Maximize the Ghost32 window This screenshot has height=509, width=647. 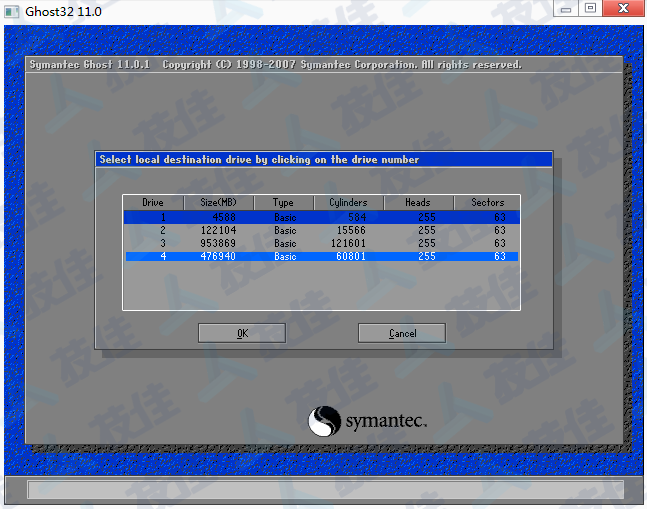(x=590, y=8)
